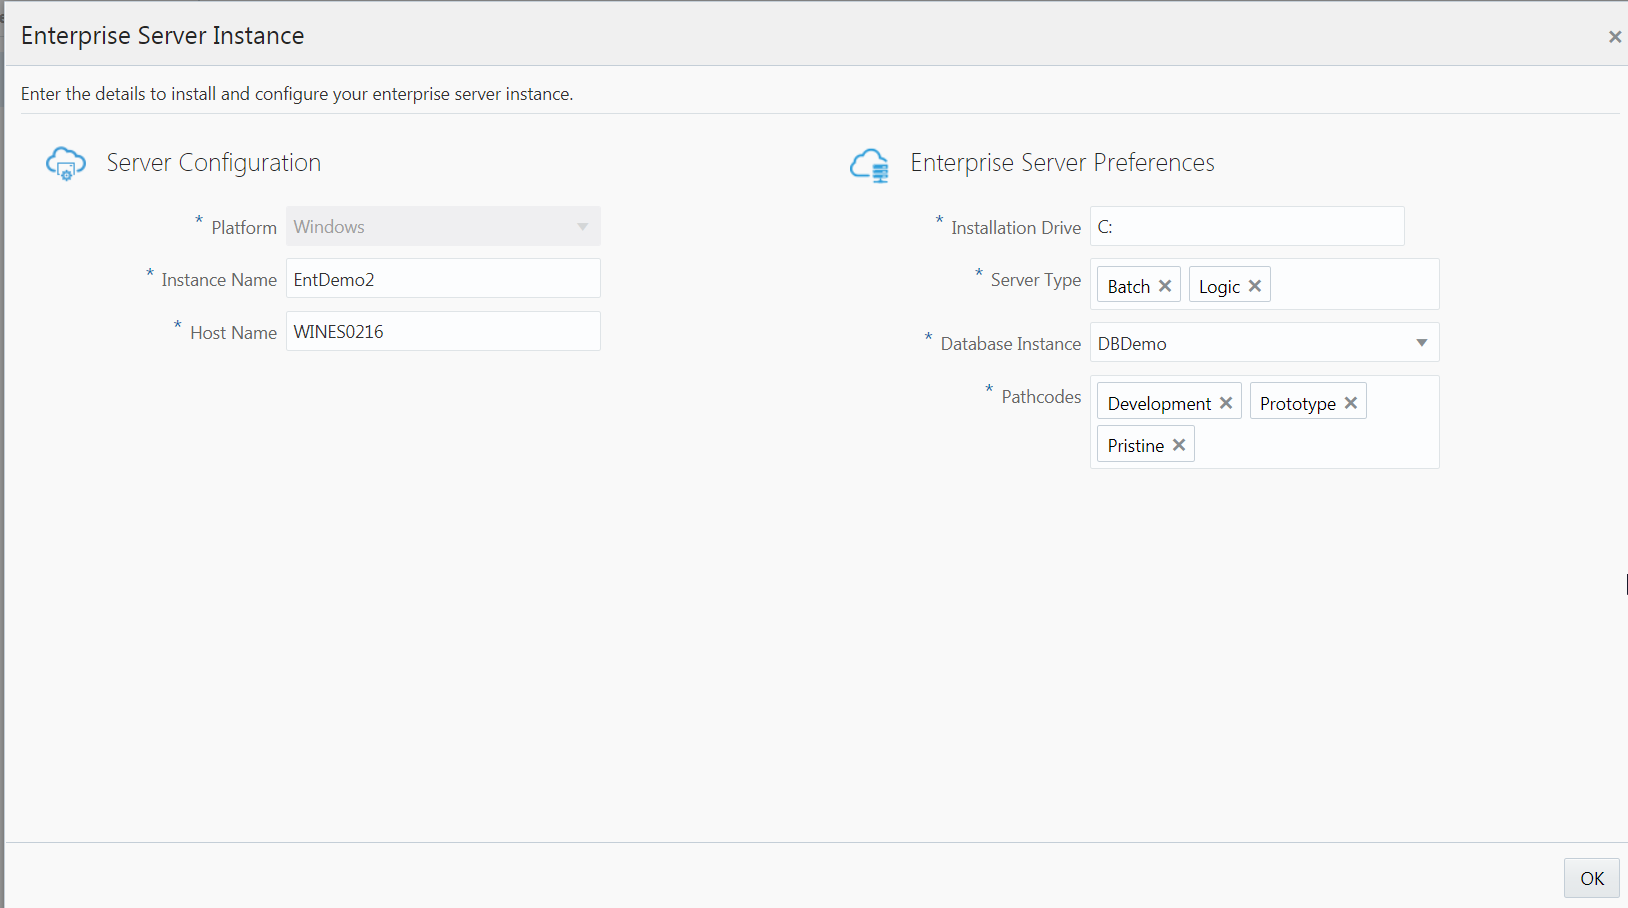The height and width of the screenshot is (908, 1628).
Task: Remove the Logic server type tag
Action: tap(1255, 286)
